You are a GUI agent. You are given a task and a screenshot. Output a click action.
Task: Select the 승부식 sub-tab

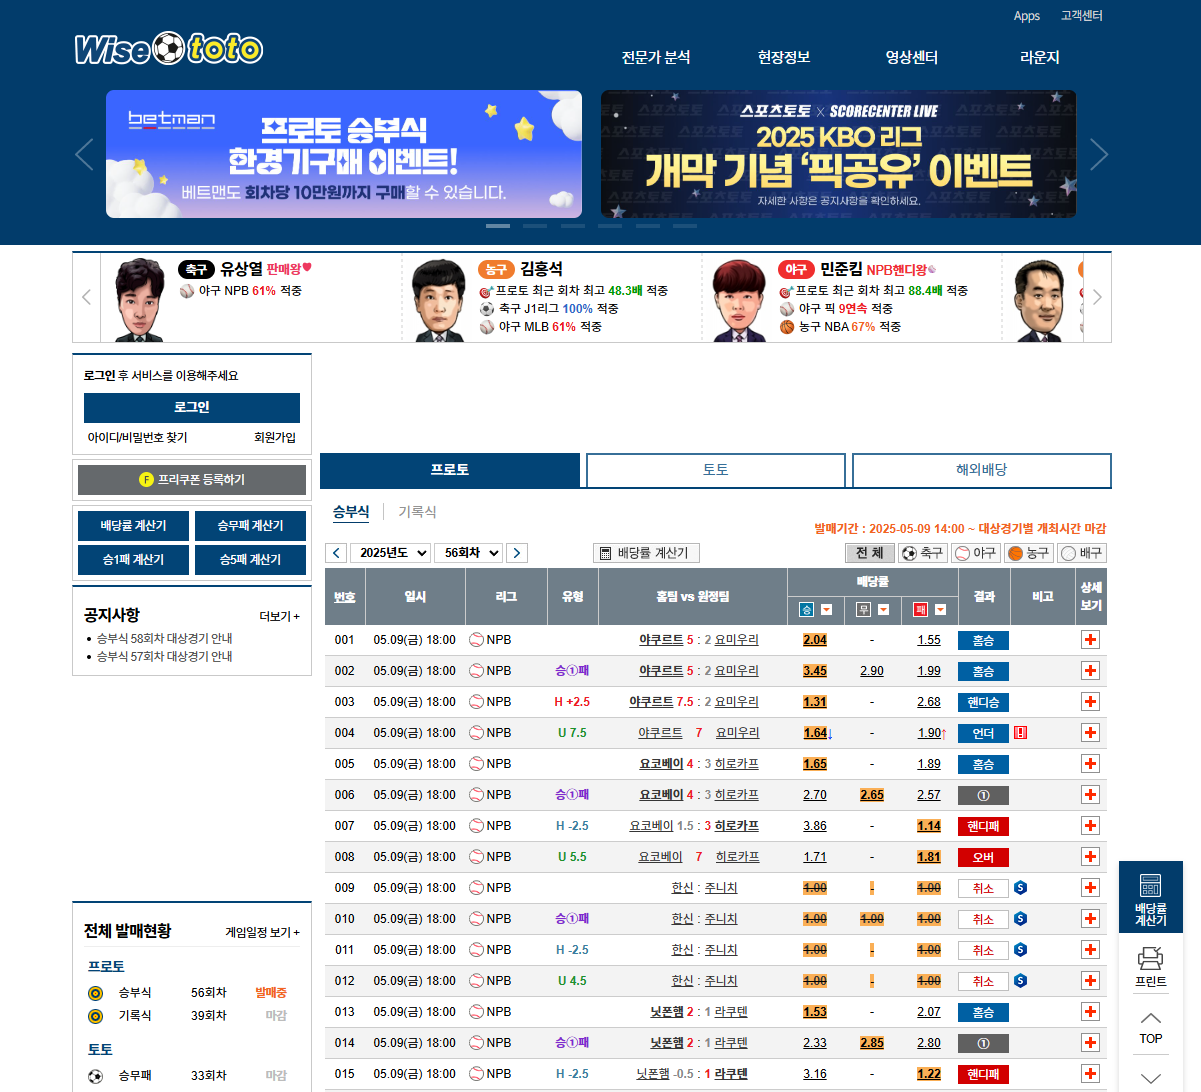click(x=351, y=512)
